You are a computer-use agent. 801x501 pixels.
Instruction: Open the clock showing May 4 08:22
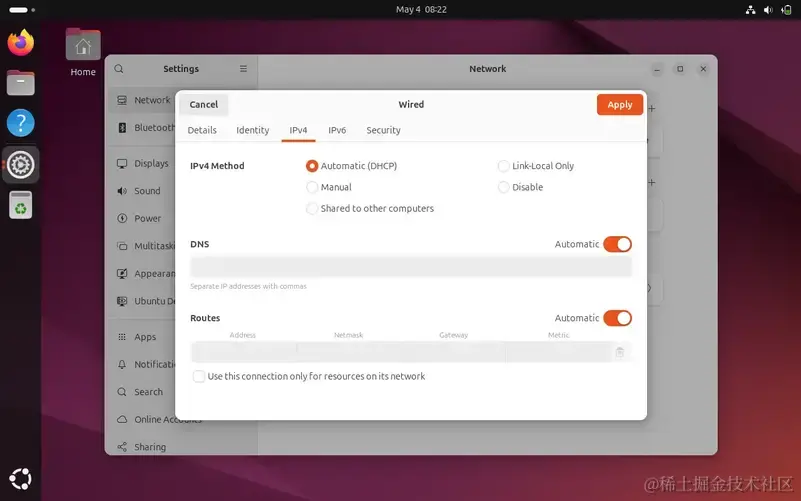[x=421, y=10]
